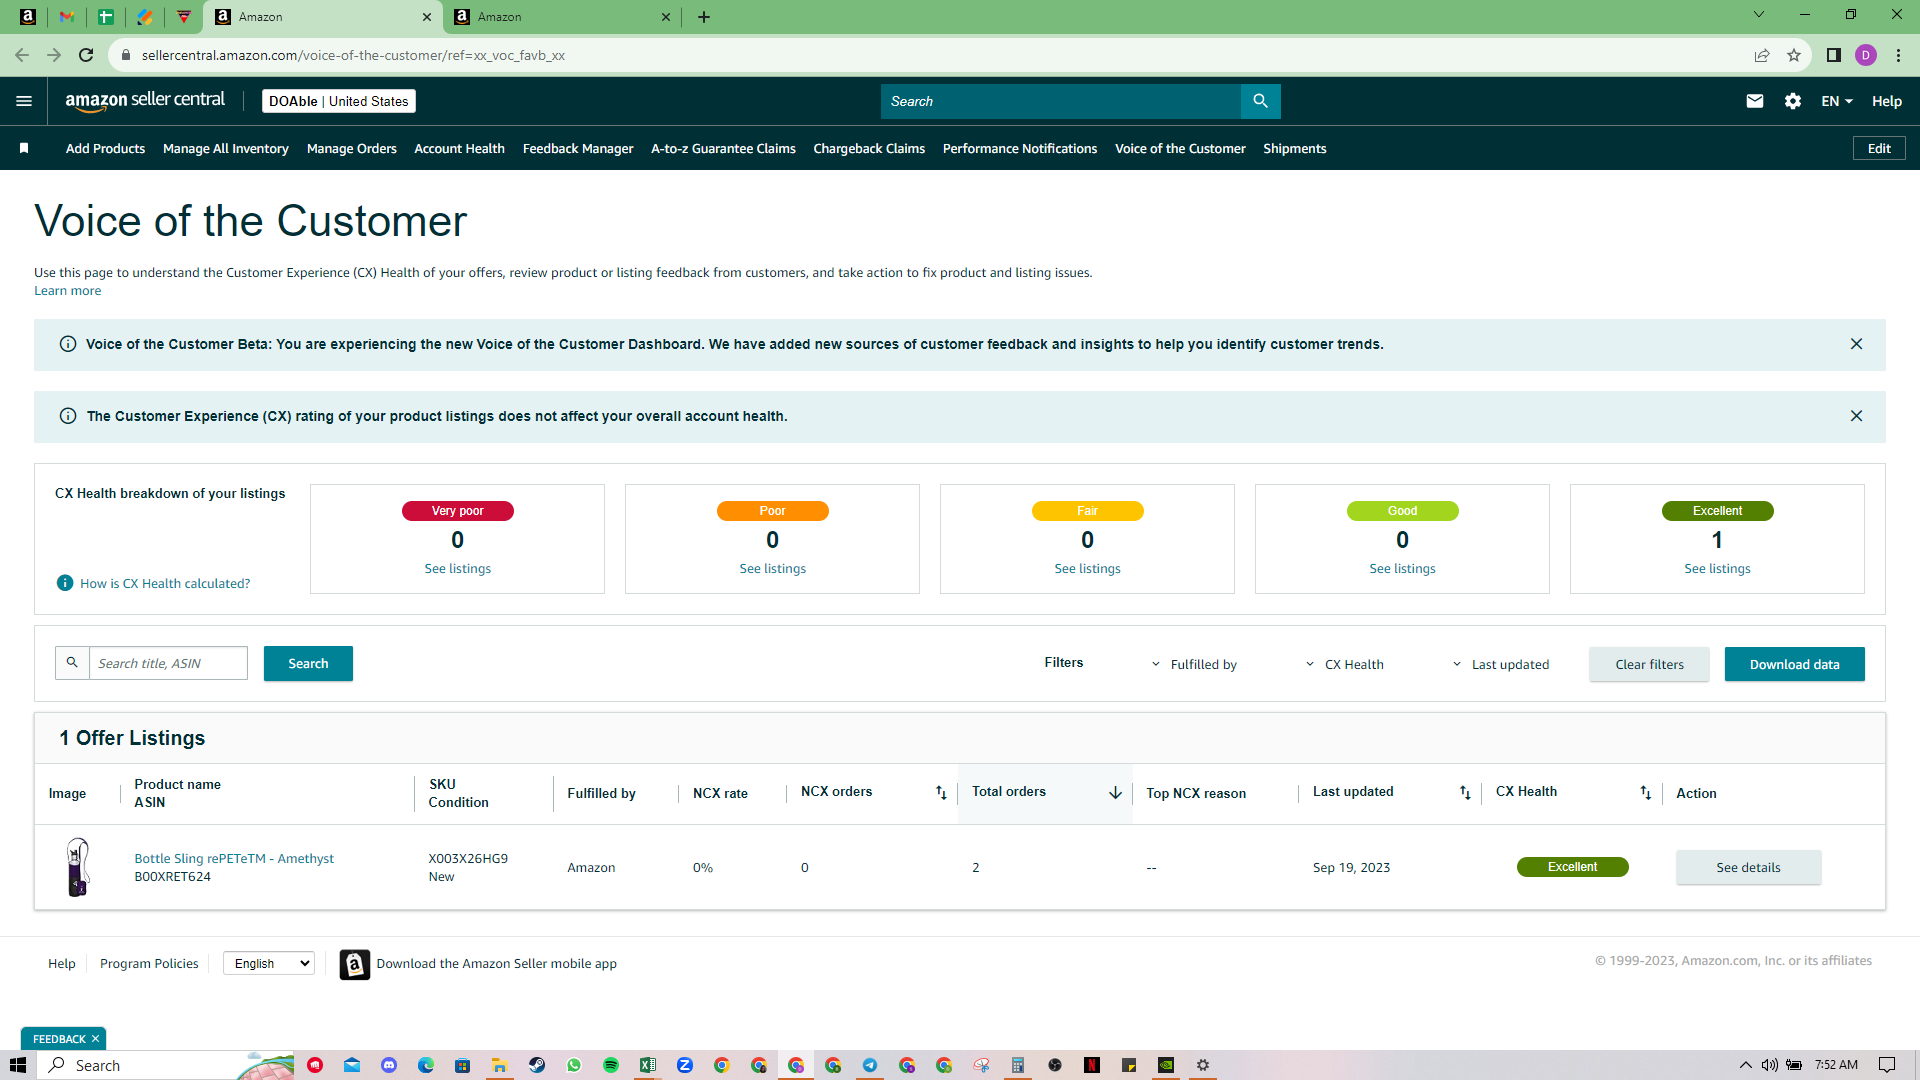Screen dimensions: 1920x1080
Task: Open Program Policies in the footer
Action: (x=149, y=963)
